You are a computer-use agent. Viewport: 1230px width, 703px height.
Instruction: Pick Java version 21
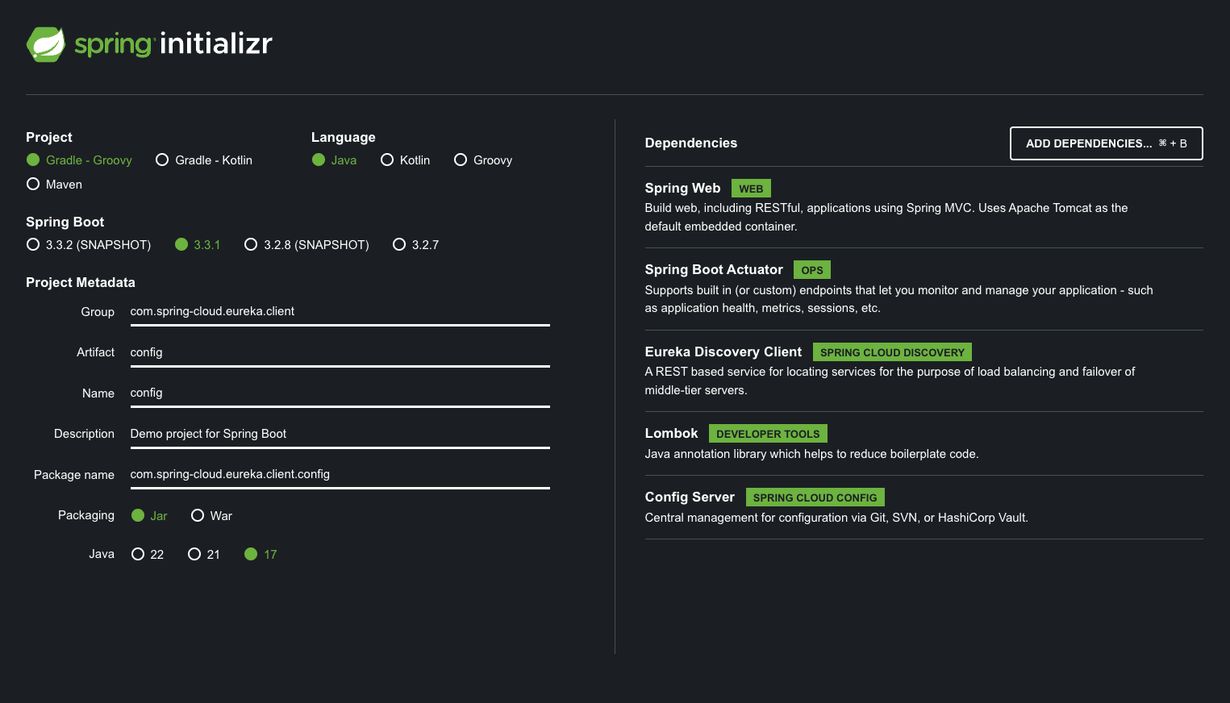[204, 554]
